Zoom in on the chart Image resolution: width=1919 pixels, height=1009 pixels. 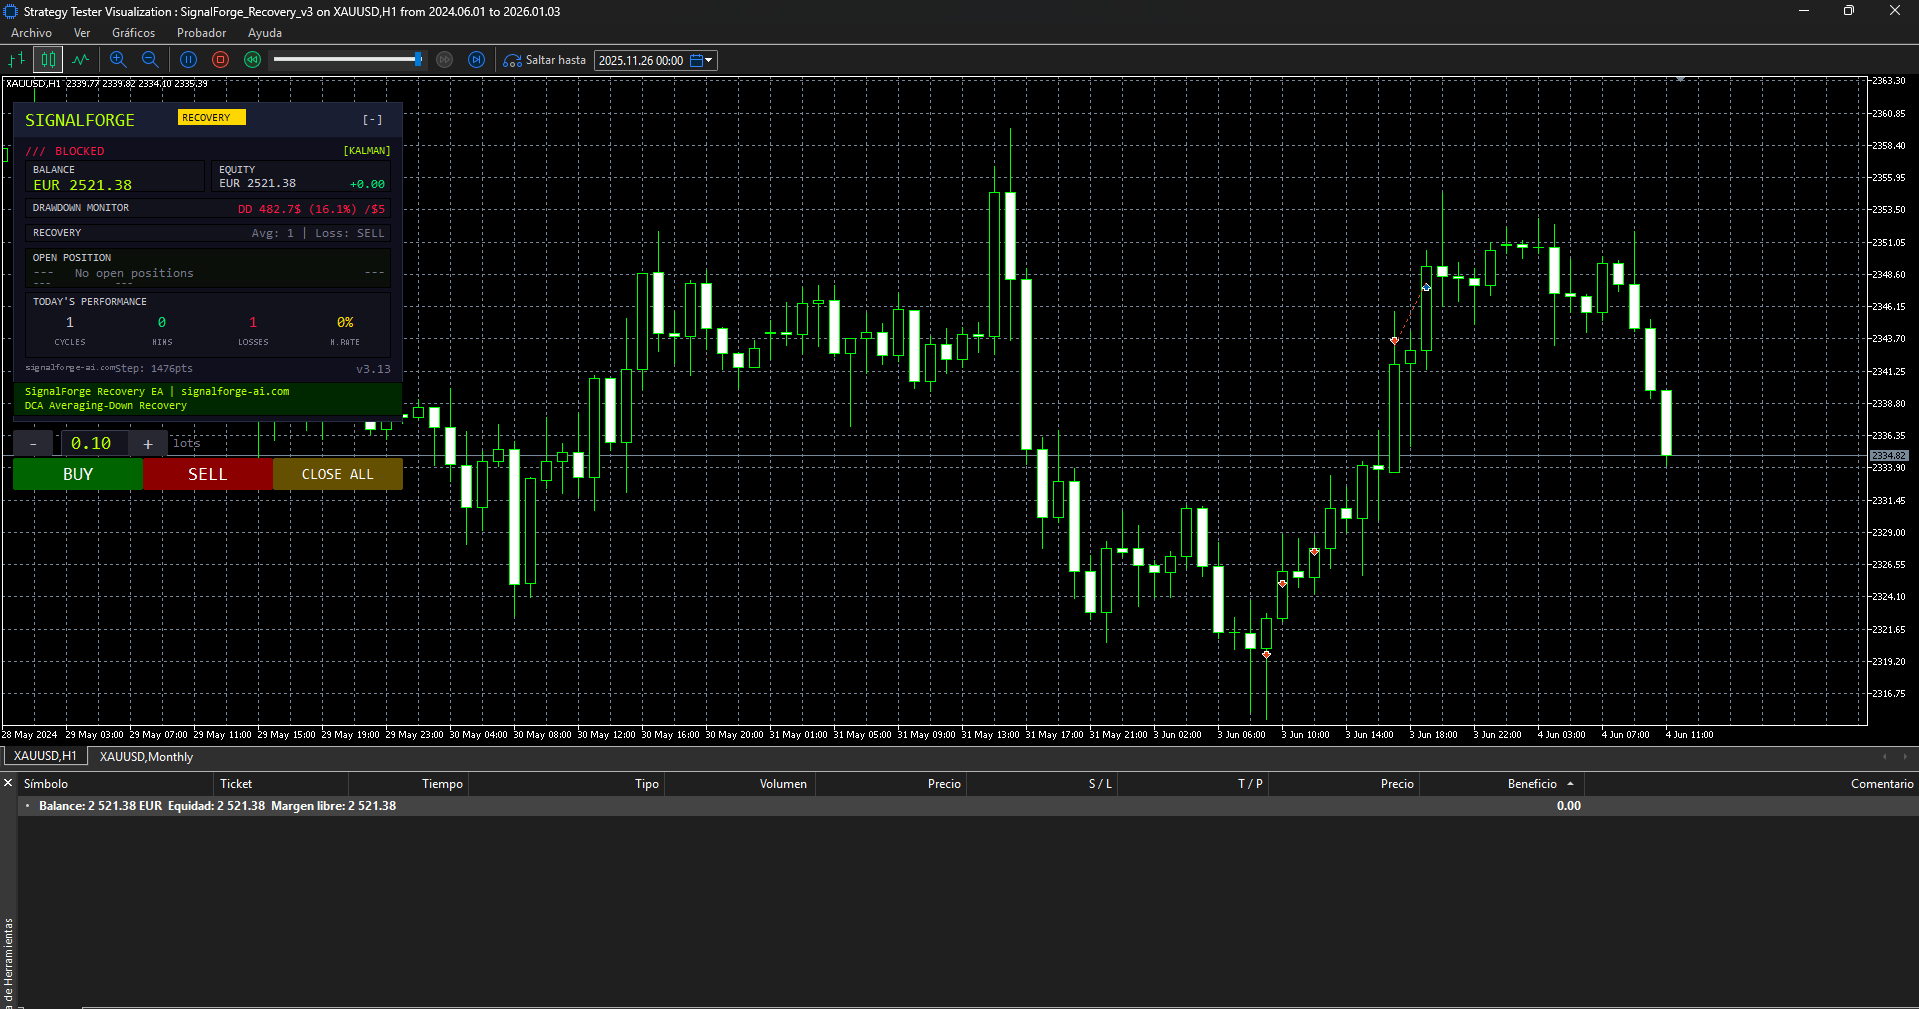[118, 60]
